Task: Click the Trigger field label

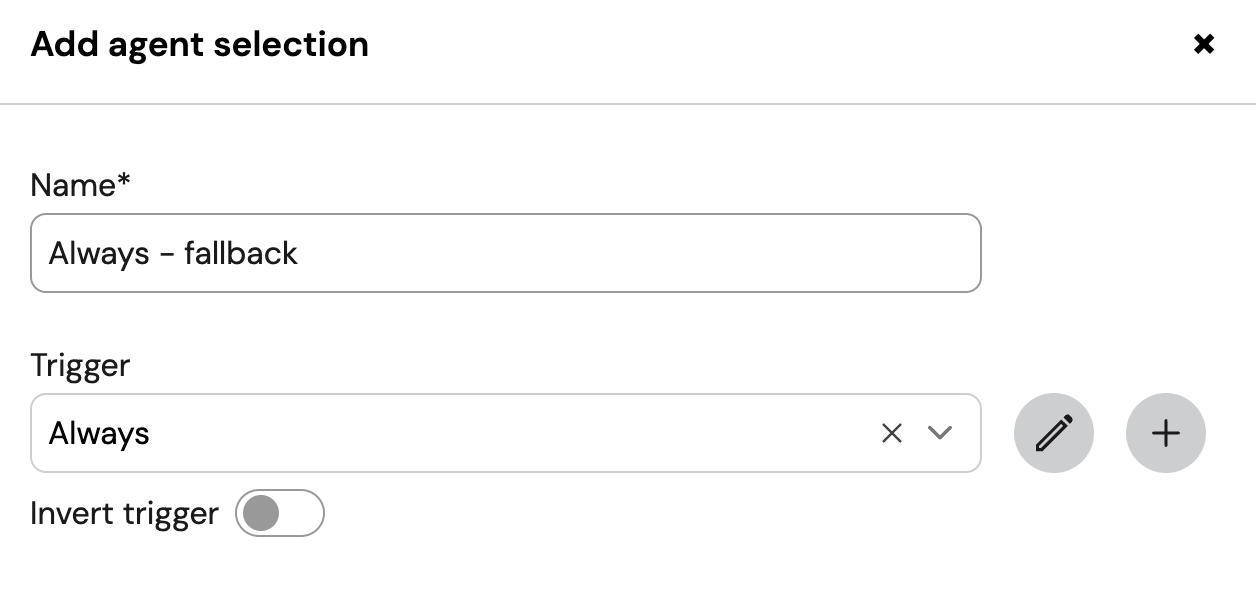Action: [80, 365]
